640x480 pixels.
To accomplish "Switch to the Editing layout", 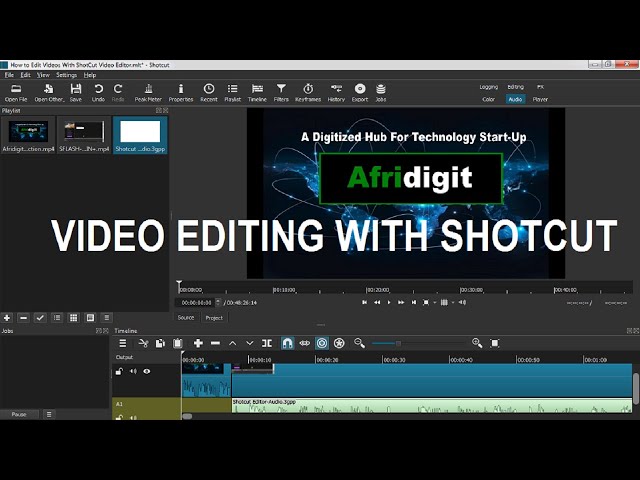I will point(516,87).
